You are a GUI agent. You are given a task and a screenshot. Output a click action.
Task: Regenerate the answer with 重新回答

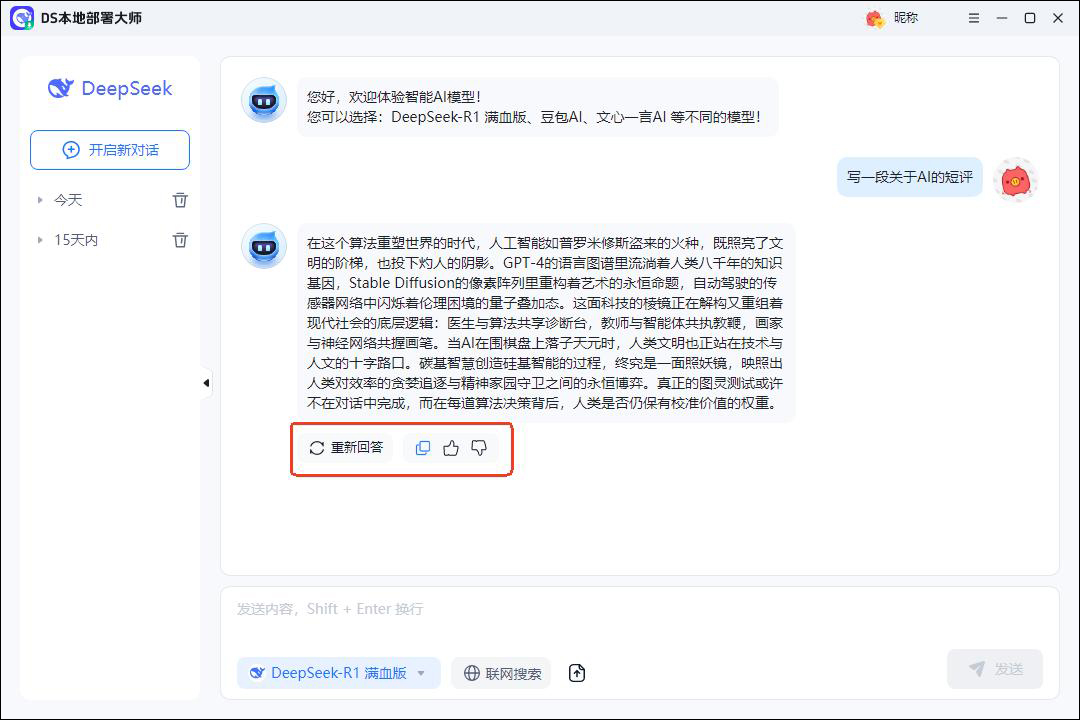tap(346, 448)
